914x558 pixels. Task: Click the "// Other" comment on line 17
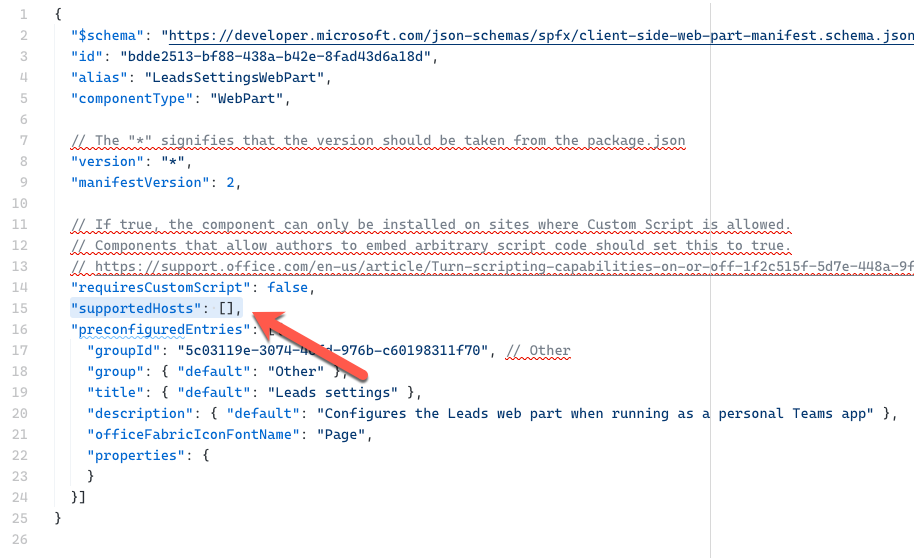pyautogui.click(x=538, y=350)
